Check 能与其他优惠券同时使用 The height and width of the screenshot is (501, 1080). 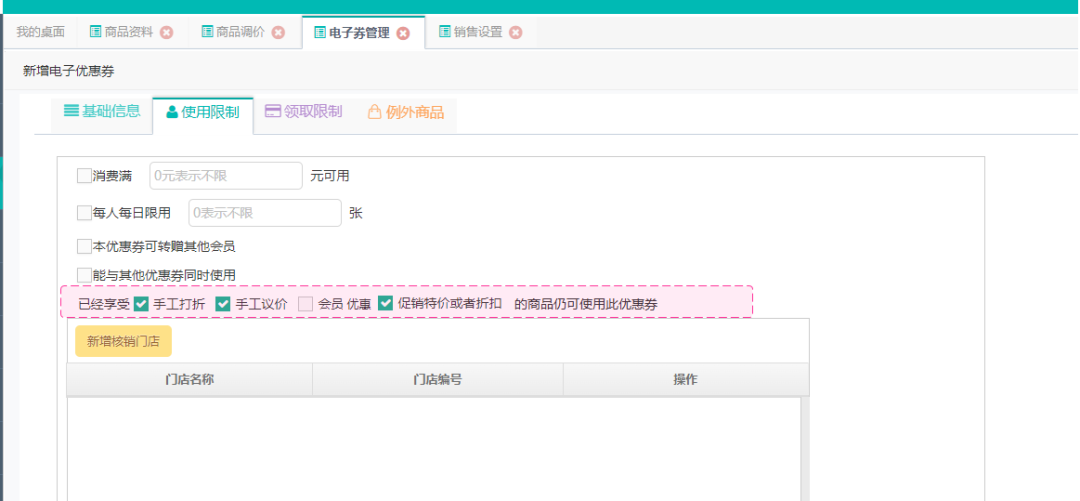click(x=84, y=275)
